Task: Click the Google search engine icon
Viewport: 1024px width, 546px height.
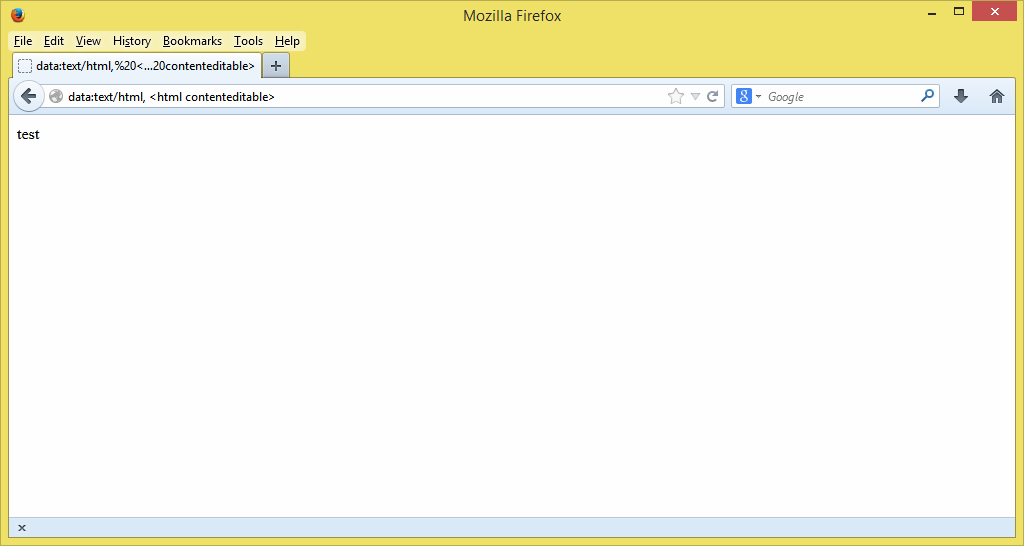Action: [744, 97]
